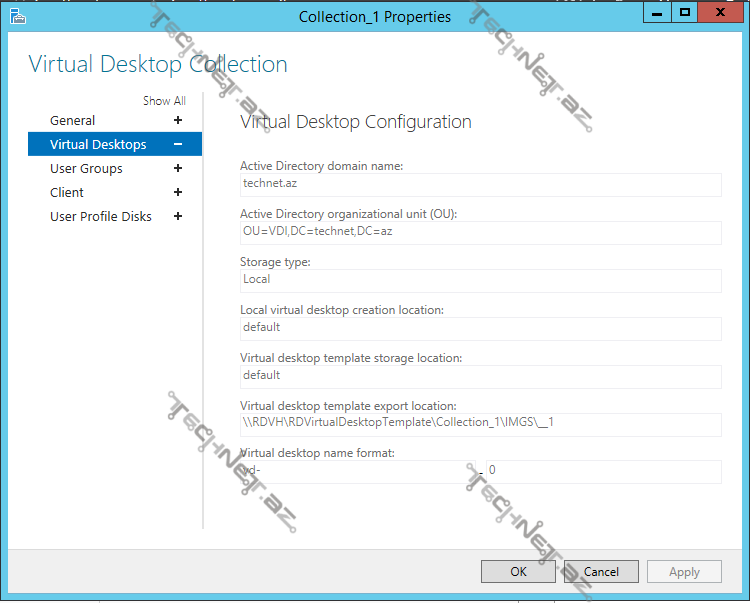The height and width of the screenshot is (603, 750).
Task: Expand the General section plus icon
Action: pyautogui.click(x=178, y=120)
